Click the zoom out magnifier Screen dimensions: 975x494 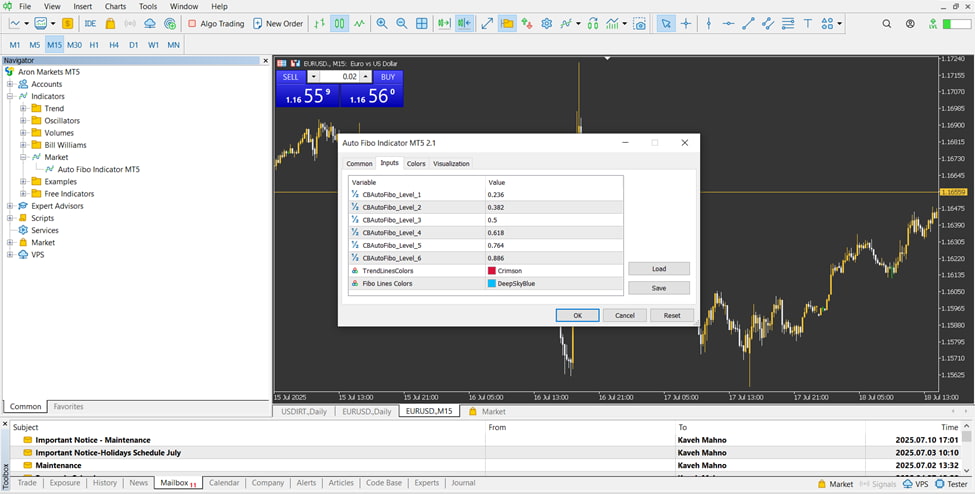[402, 24]
